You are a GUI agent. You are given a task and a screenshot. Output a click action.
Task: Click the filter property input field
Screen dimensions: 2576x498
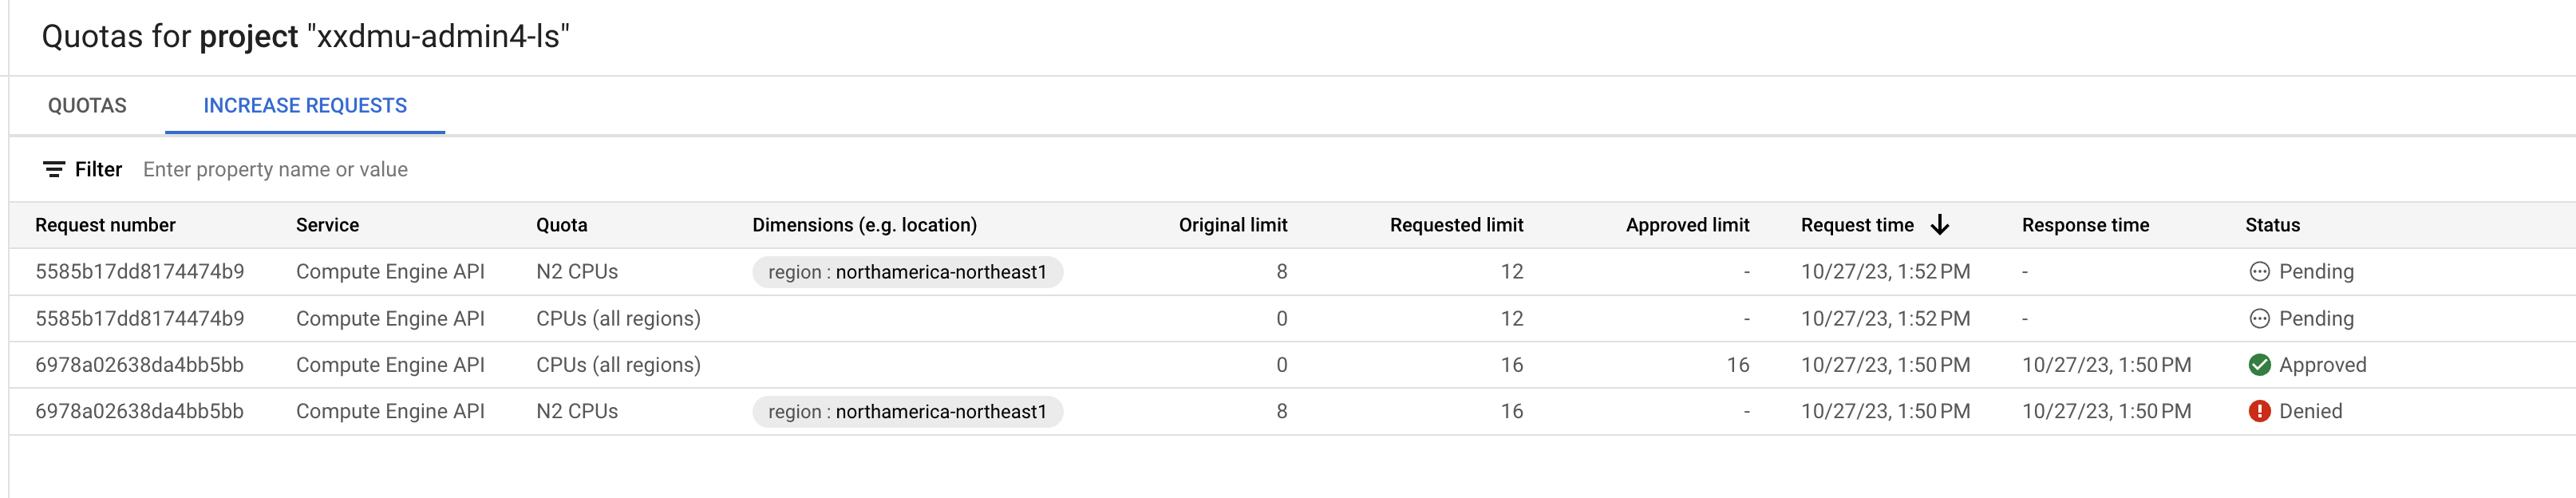(x=400, y=169)
